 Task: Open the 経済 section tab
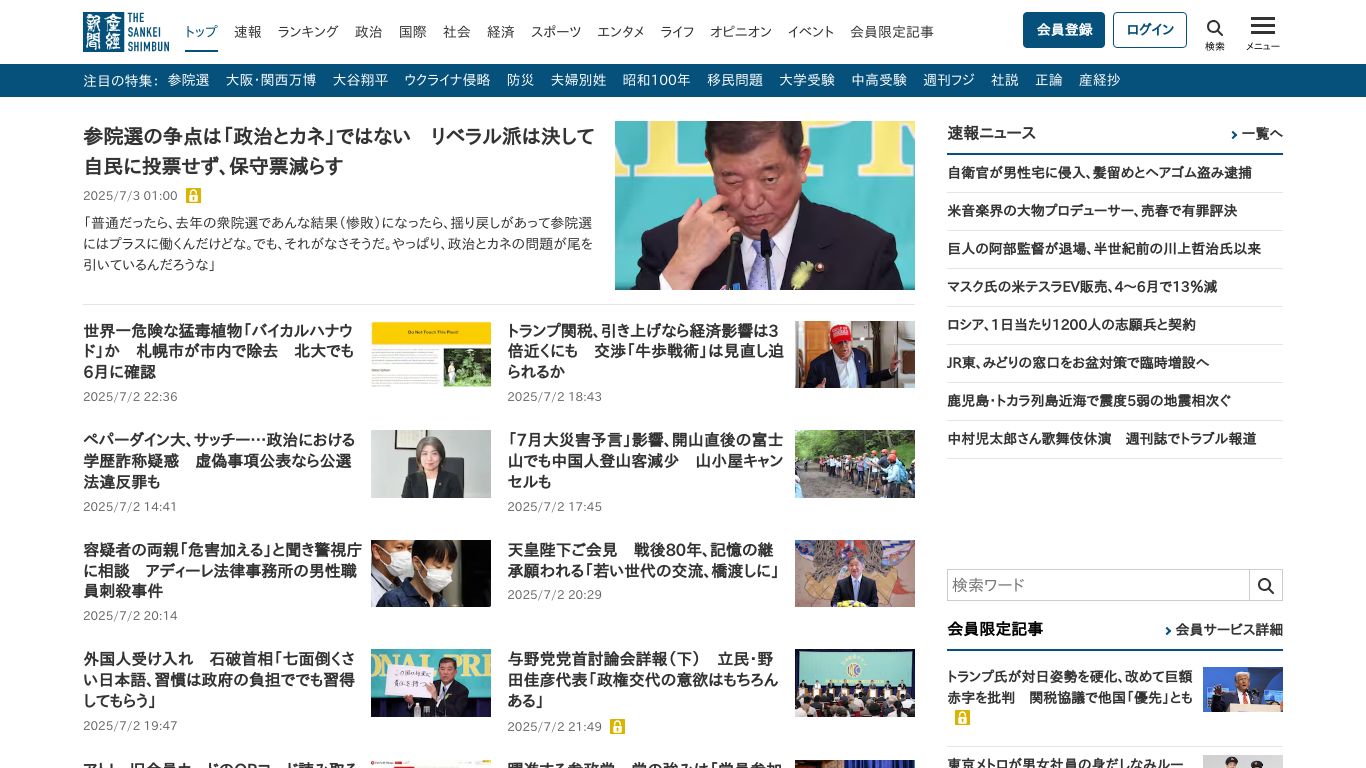(501, 31)
